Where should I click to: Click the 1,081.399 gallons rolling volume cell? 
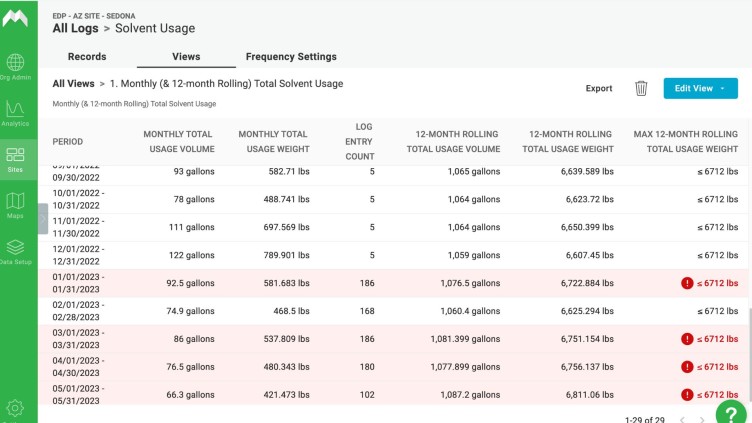point(465,339)
